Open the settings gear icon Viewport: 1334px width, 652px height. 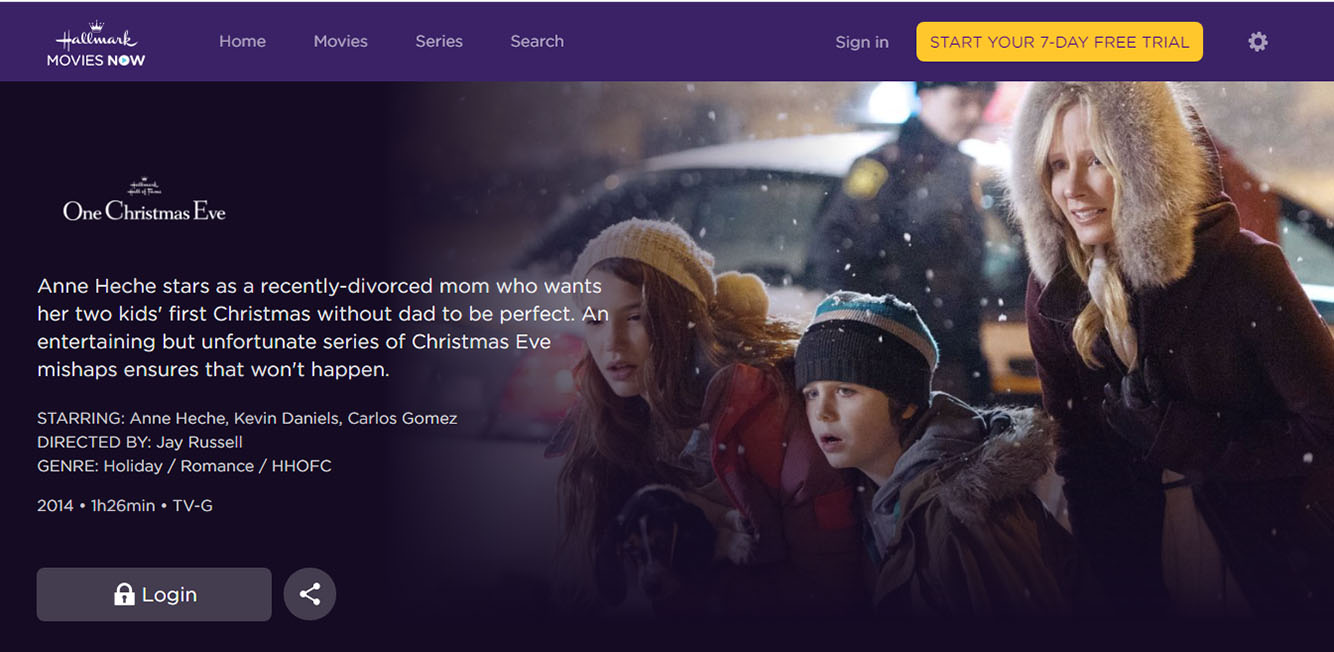(x=1258, y=42)
